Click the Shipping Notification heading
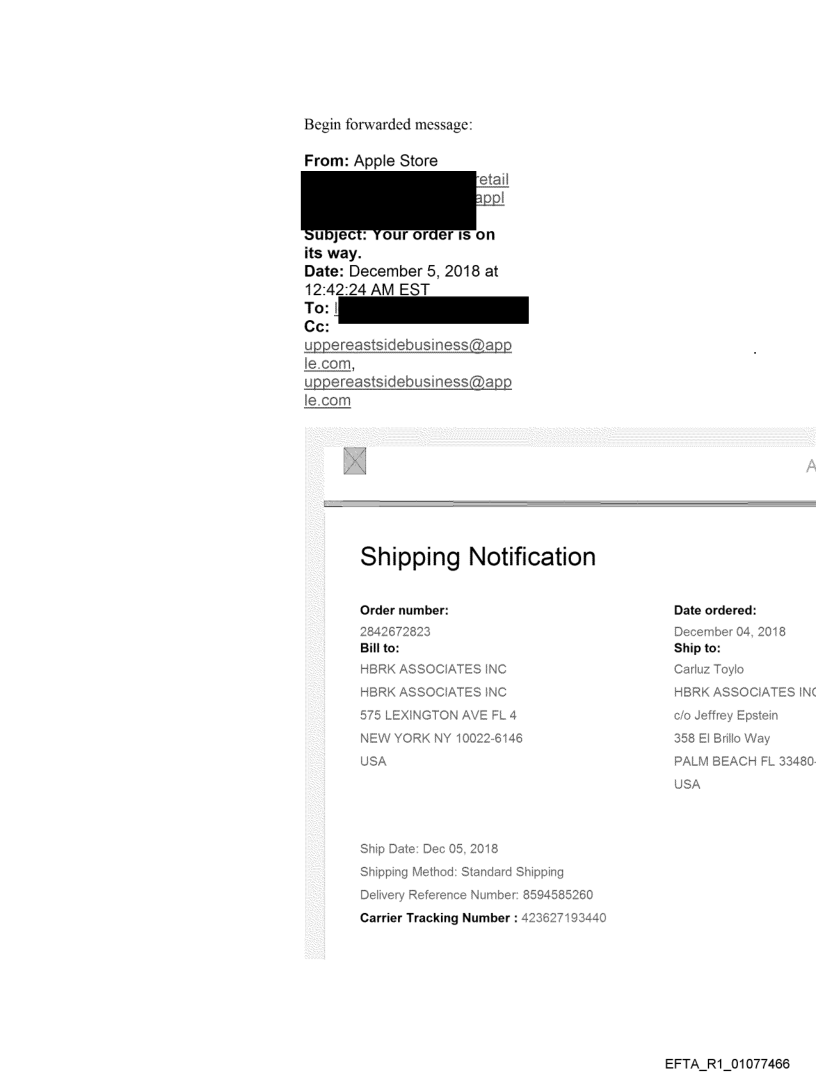Image resolution: width=816 pixels, height=1073 pixels. click(477, 557)
